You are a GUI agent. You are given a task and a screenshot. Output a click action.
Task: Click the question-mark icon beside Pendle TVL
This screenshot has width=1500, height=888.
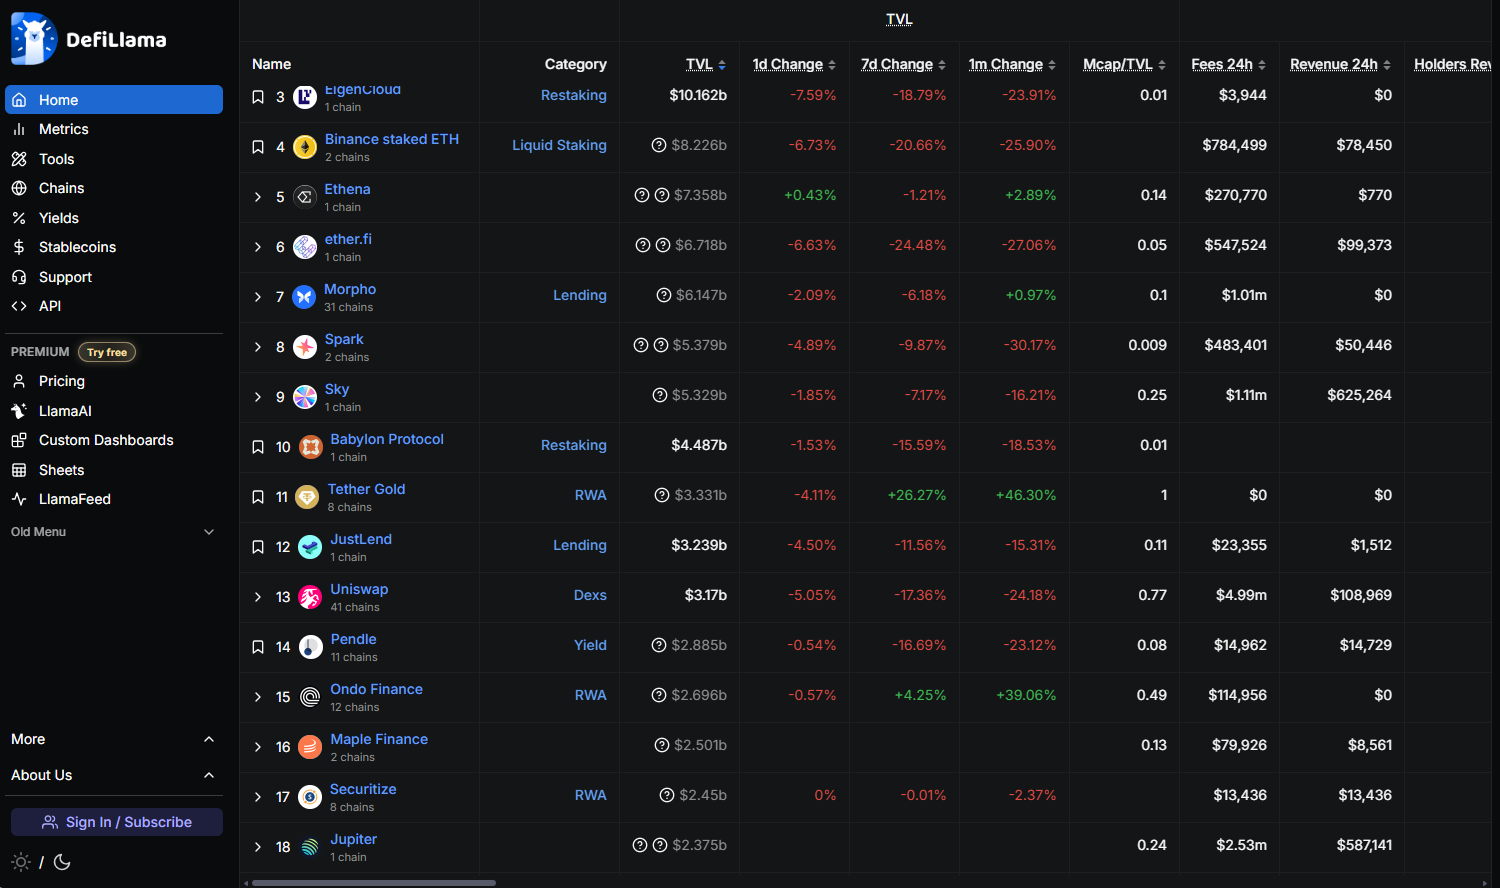658,645
